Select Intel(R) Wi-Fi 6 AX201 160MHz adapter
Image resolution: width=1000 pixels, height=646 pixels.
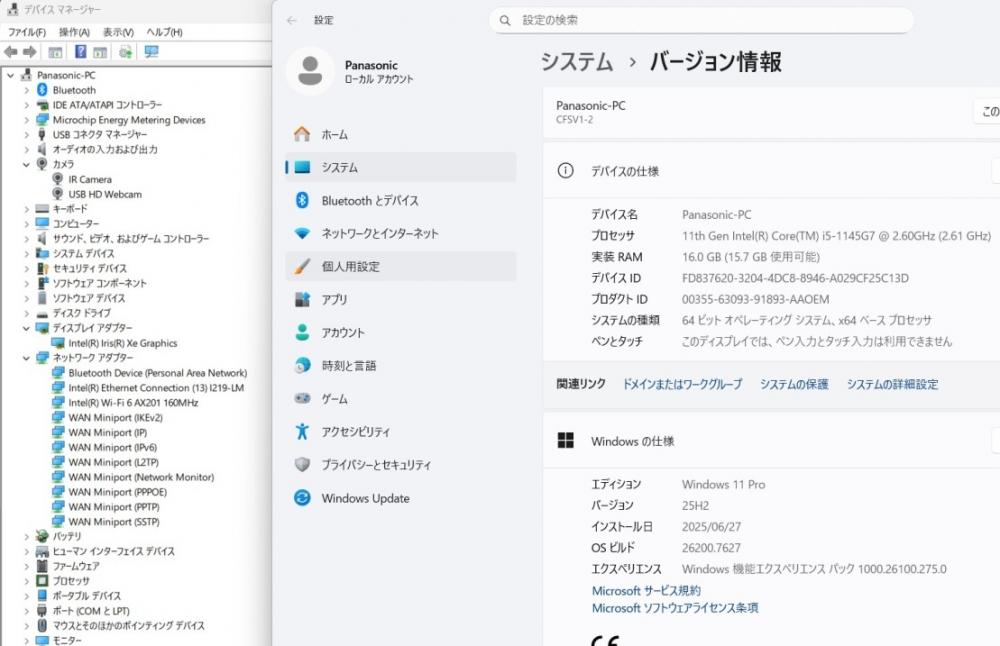tap(133, 402)
